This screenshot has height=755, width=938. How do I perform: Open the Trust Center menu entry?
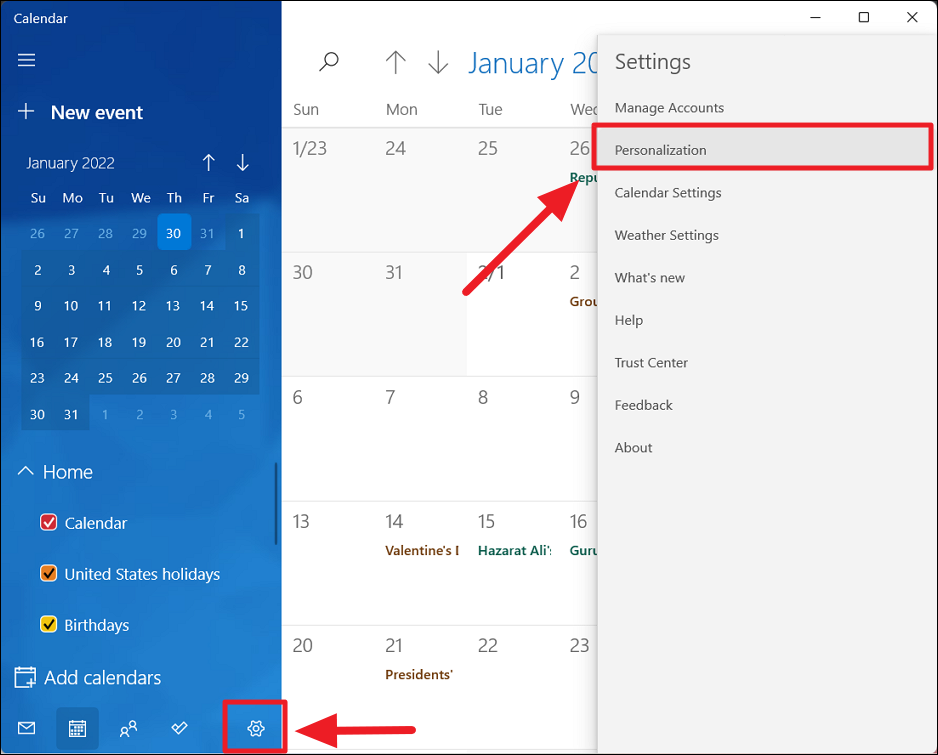point(651,362)
